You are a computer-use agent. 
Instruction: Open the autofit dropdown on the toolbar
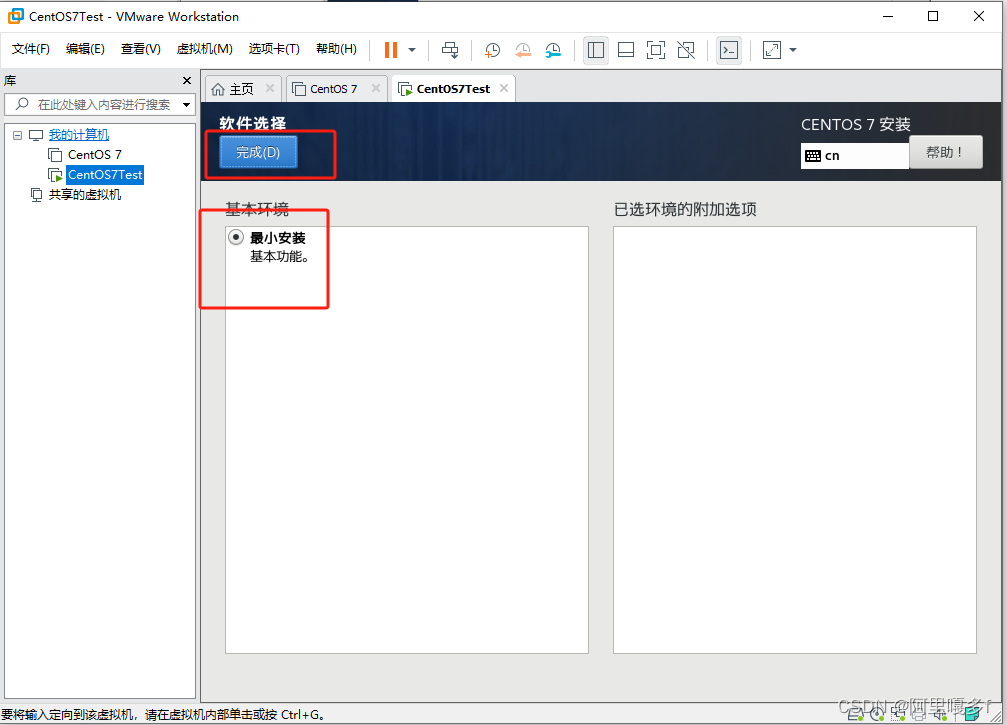click(791, 50)
